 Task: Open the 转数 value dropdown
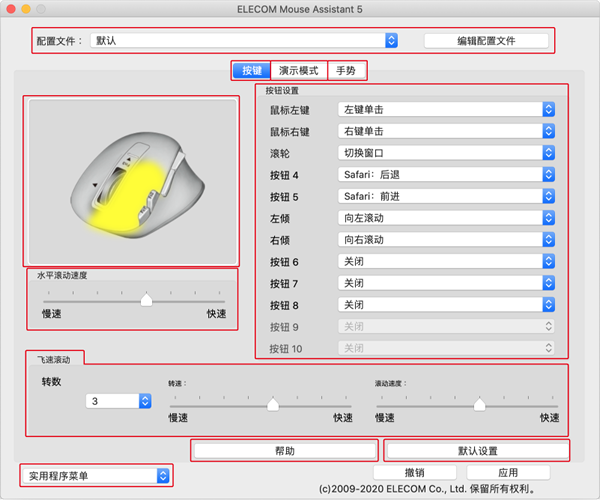[119, 401]
